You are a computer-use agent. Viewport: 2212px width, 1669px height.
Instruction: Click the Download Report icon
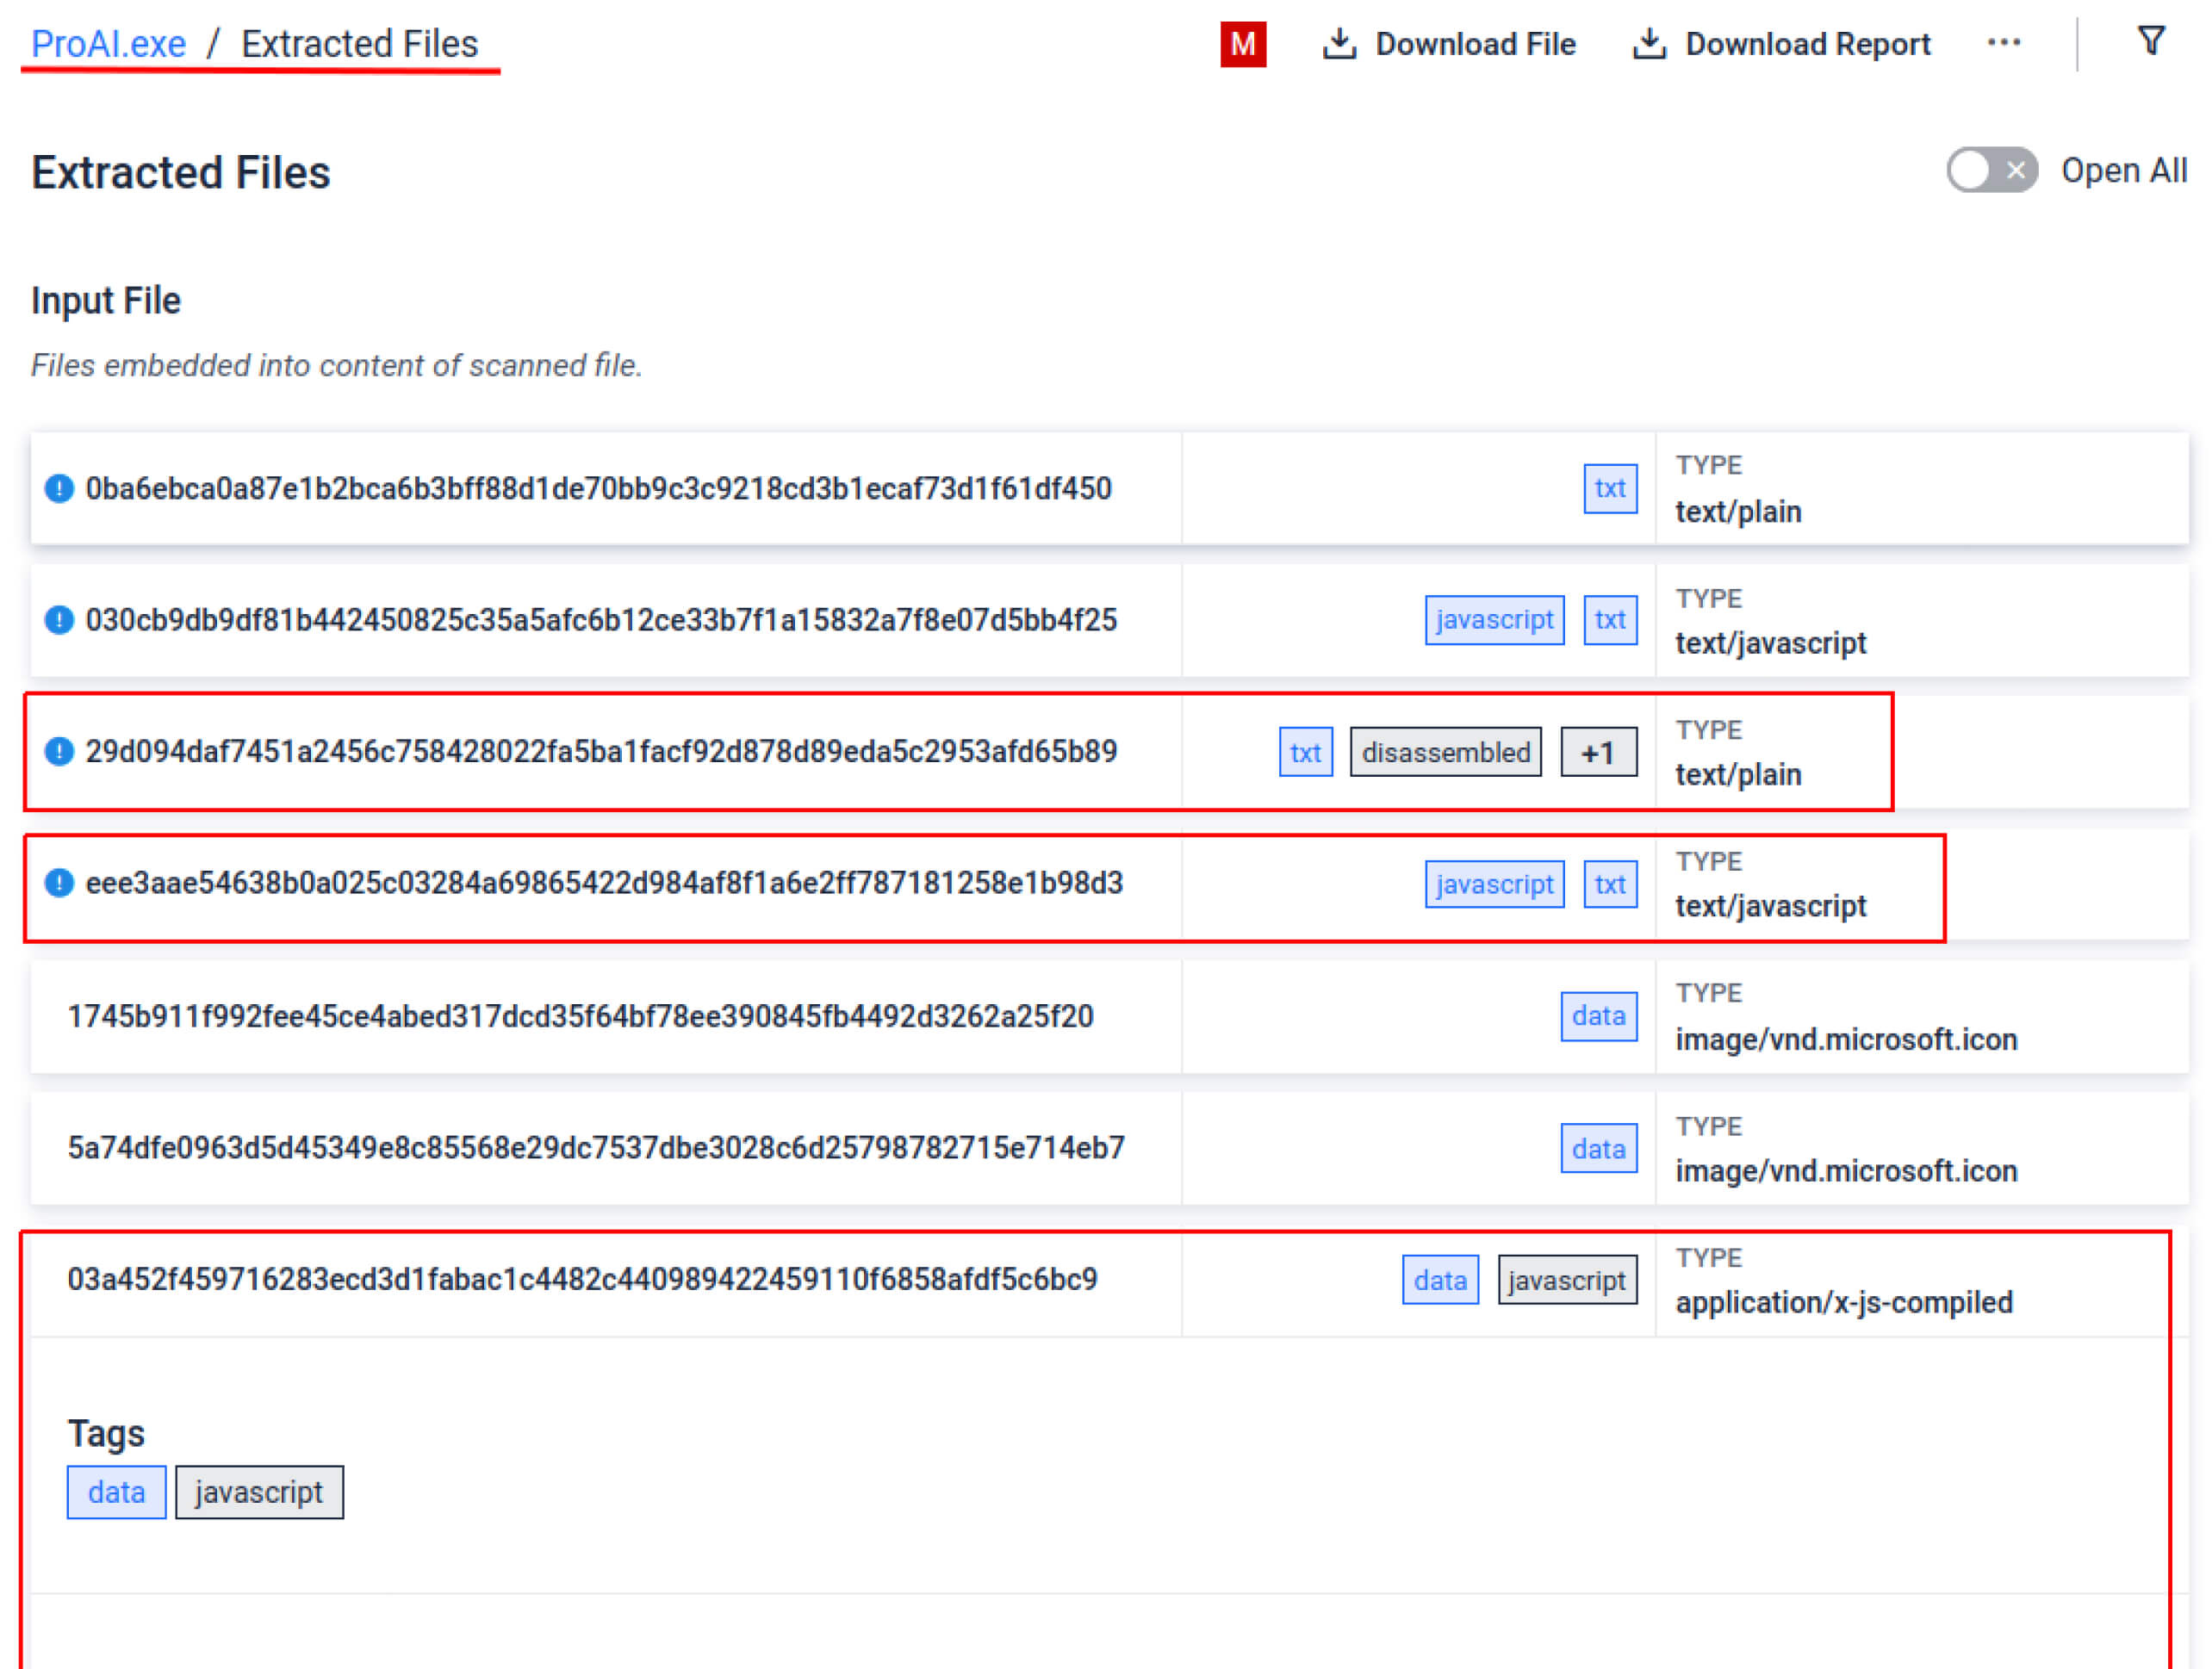pyautogui.click(x=1649, y=44)
